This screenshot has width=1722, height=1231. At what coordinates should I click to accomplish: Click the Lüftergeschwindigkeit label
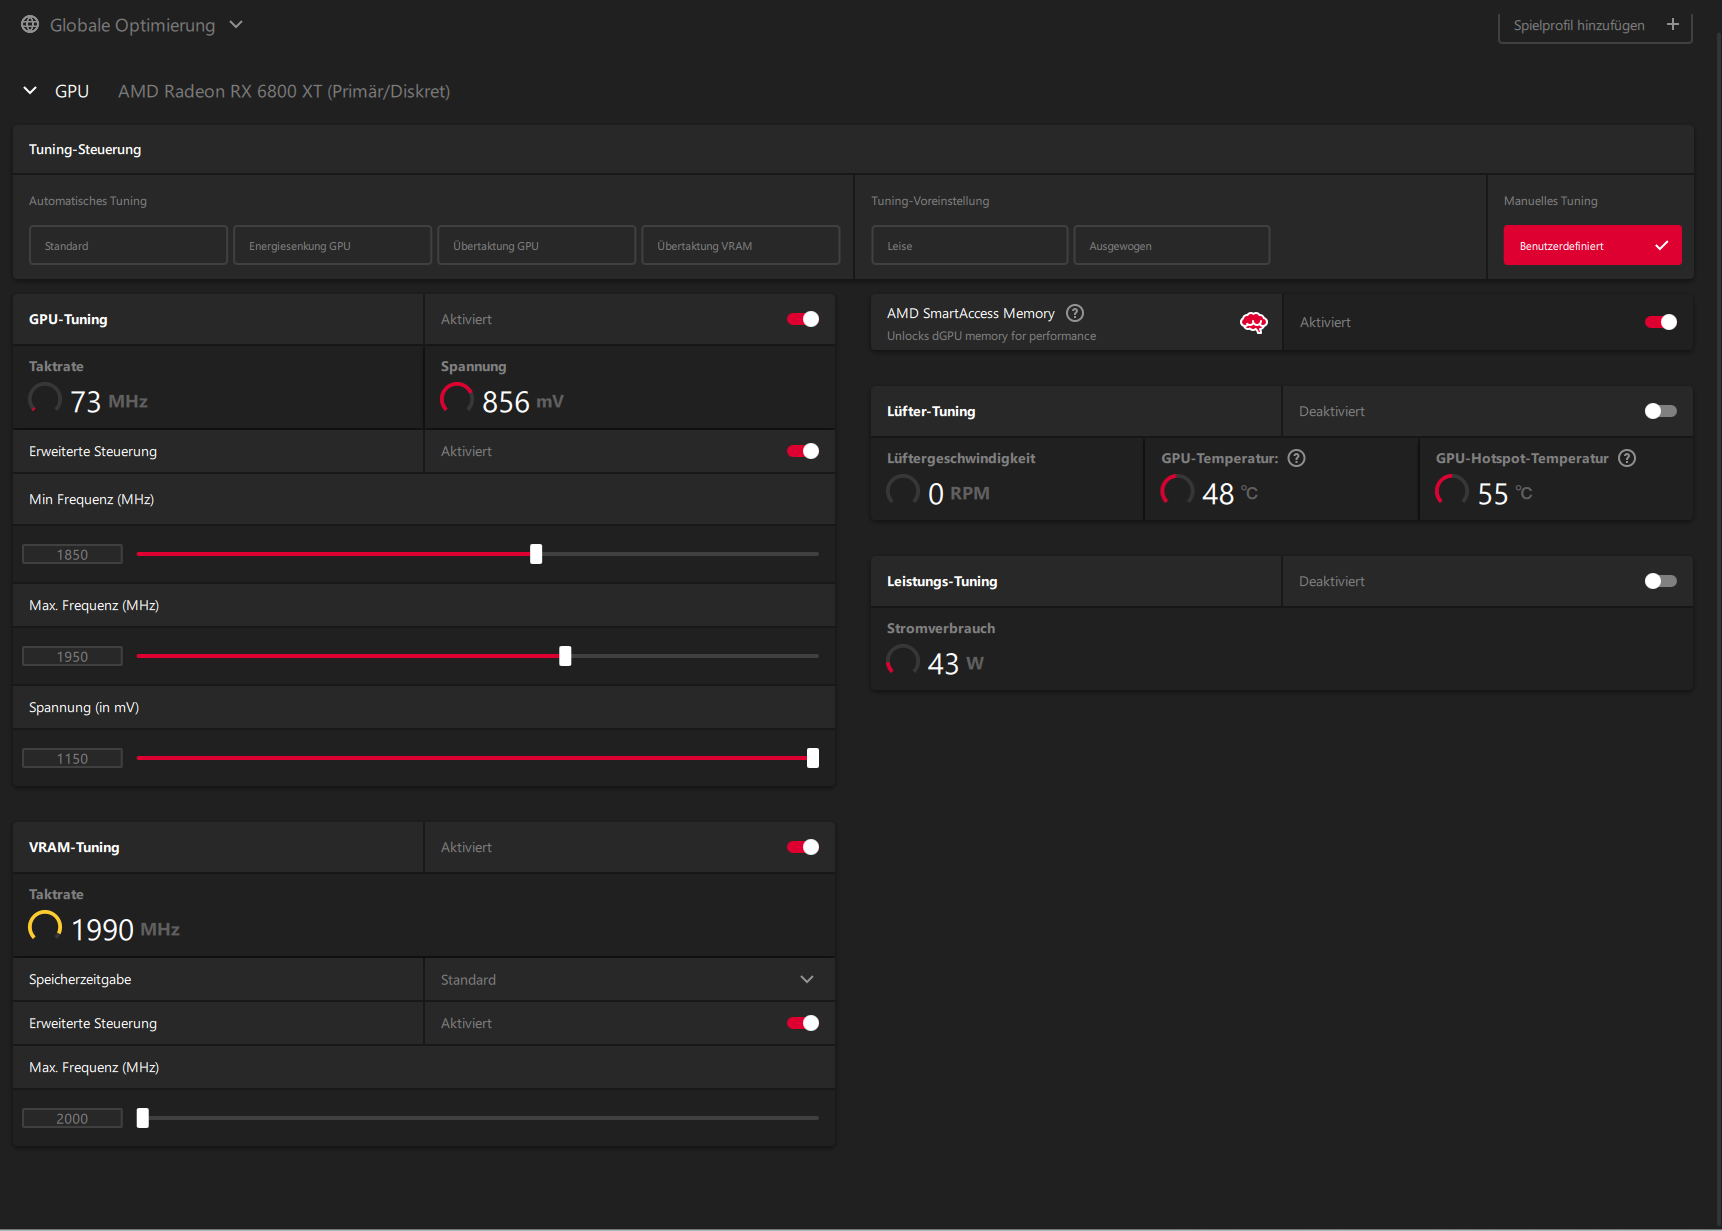click(x=961, y=458)
